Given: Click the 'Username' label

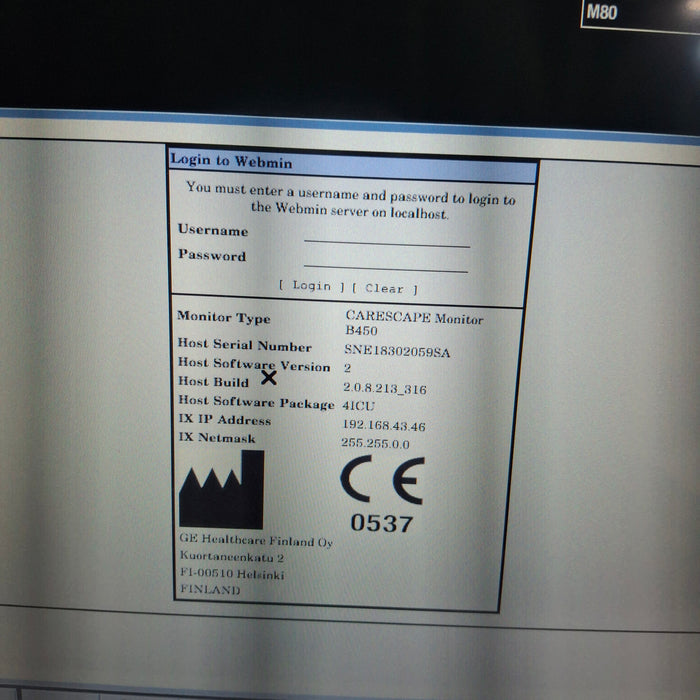Looking at the screenshot, I should [x=213, y=229].
